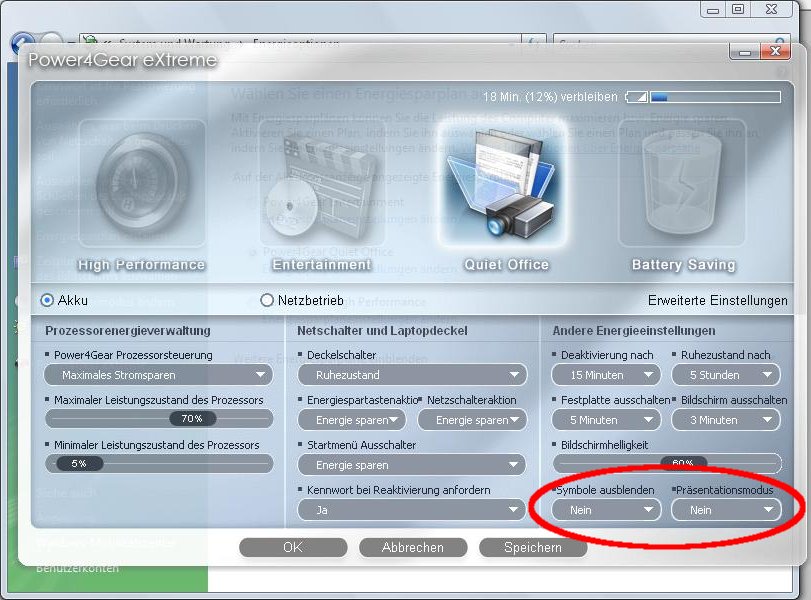The image size is (811, 600).
Task: Open the Deaktivierung nach dropdown
Action: click(606, 375)
